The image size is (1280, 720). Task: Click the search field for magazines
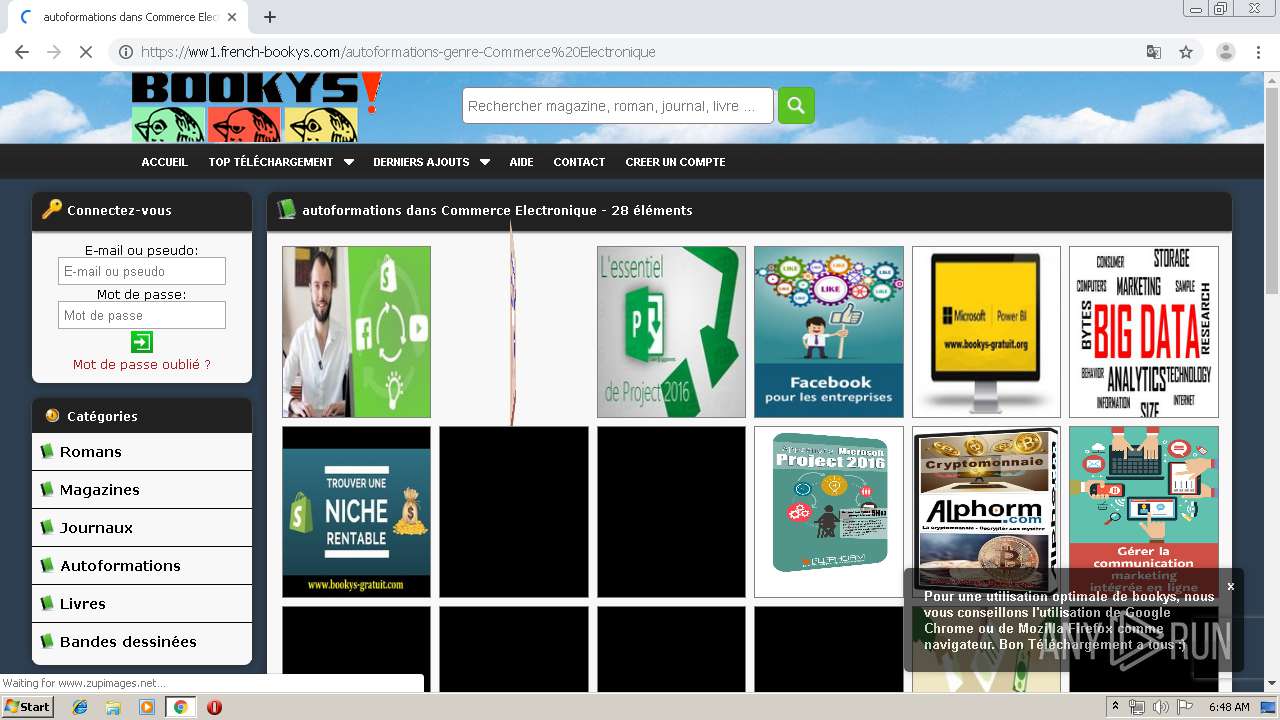point(617,106)
